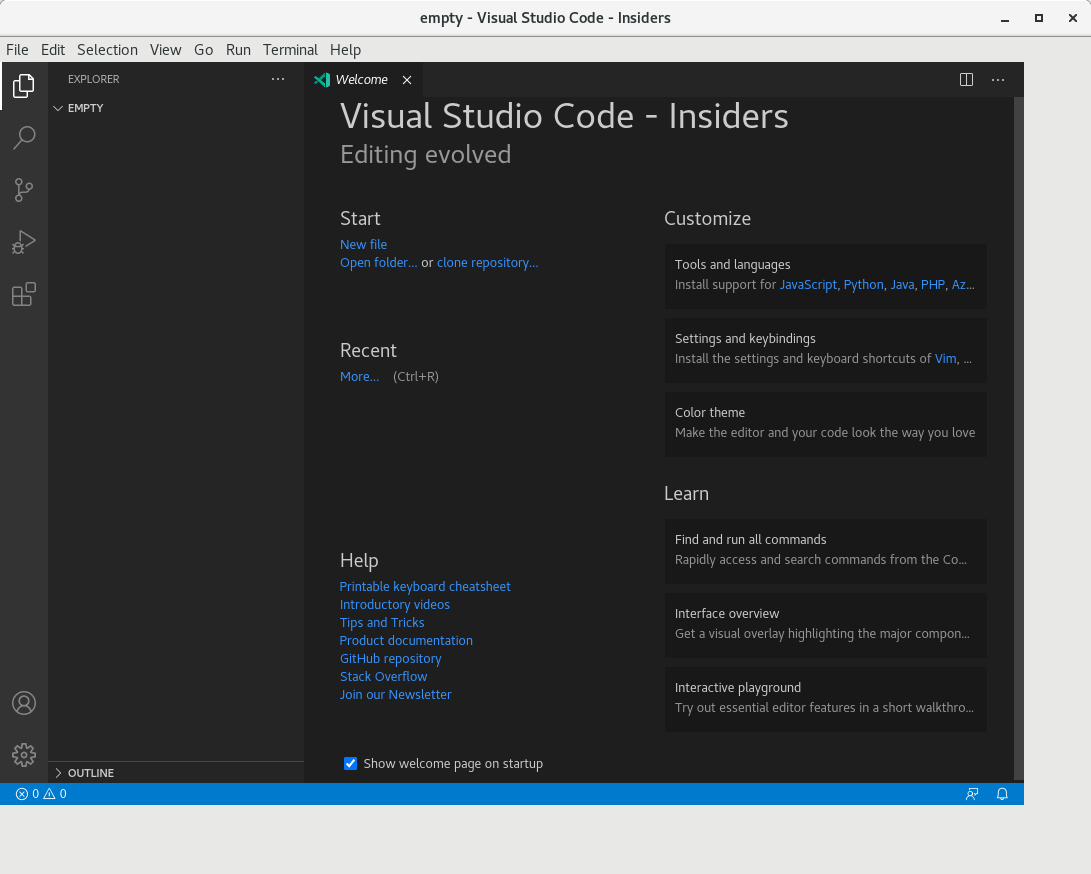Install PHP language support link
The image size is (1091, 874).
coord(933,285)
